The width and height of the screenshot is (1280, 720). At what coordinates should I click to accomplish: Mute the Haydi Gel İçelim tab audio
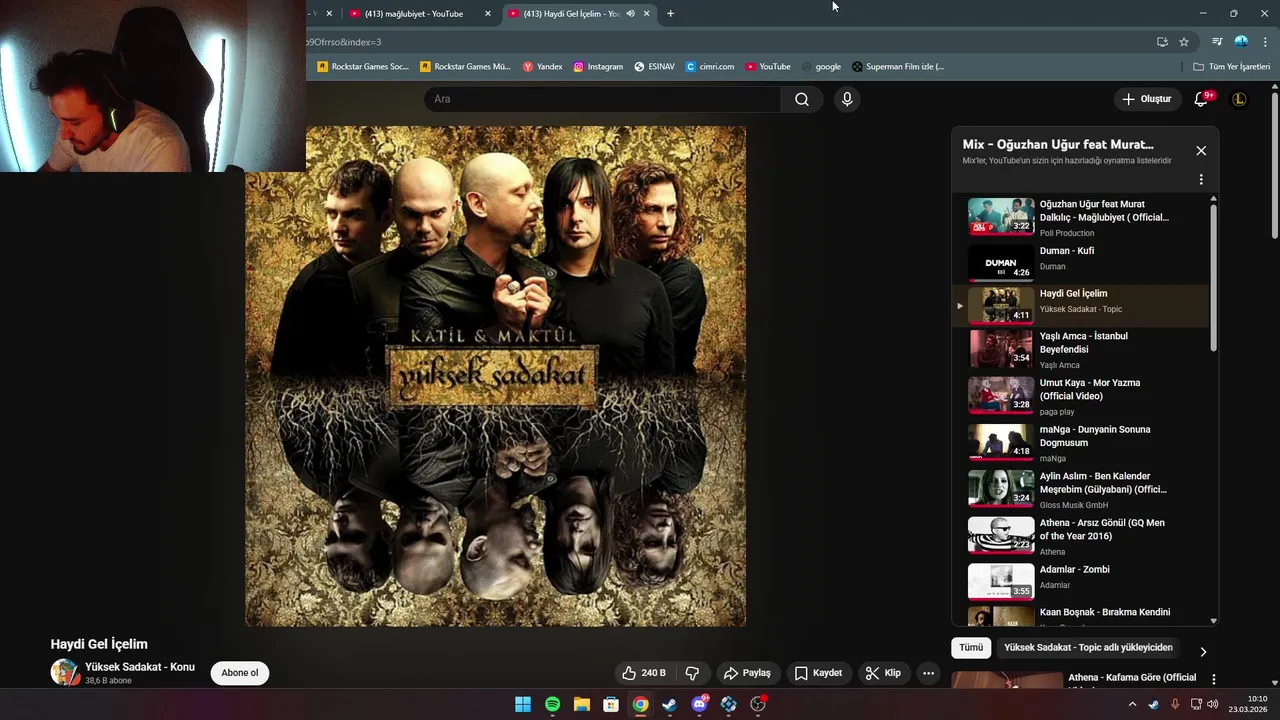[630, 14]
